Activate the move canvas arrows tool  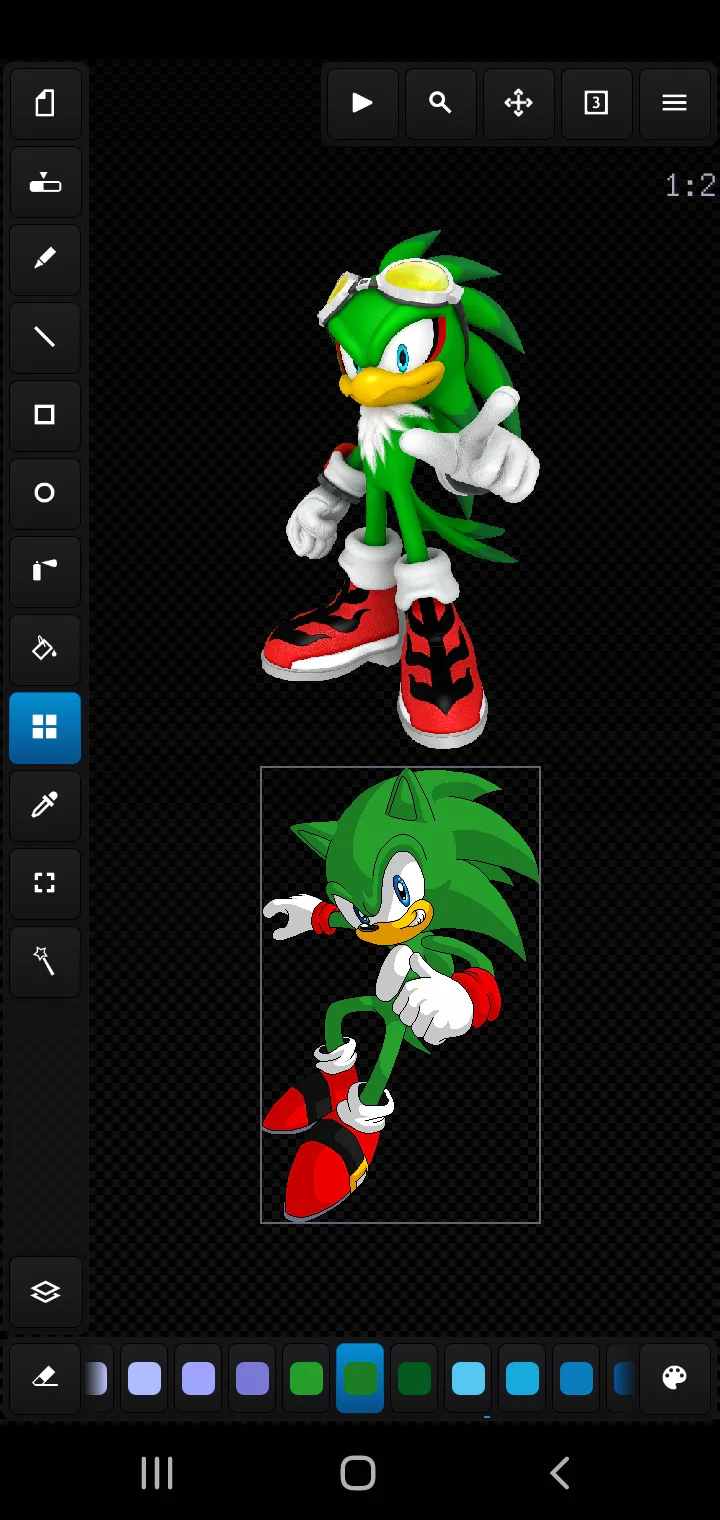point(518,103)
